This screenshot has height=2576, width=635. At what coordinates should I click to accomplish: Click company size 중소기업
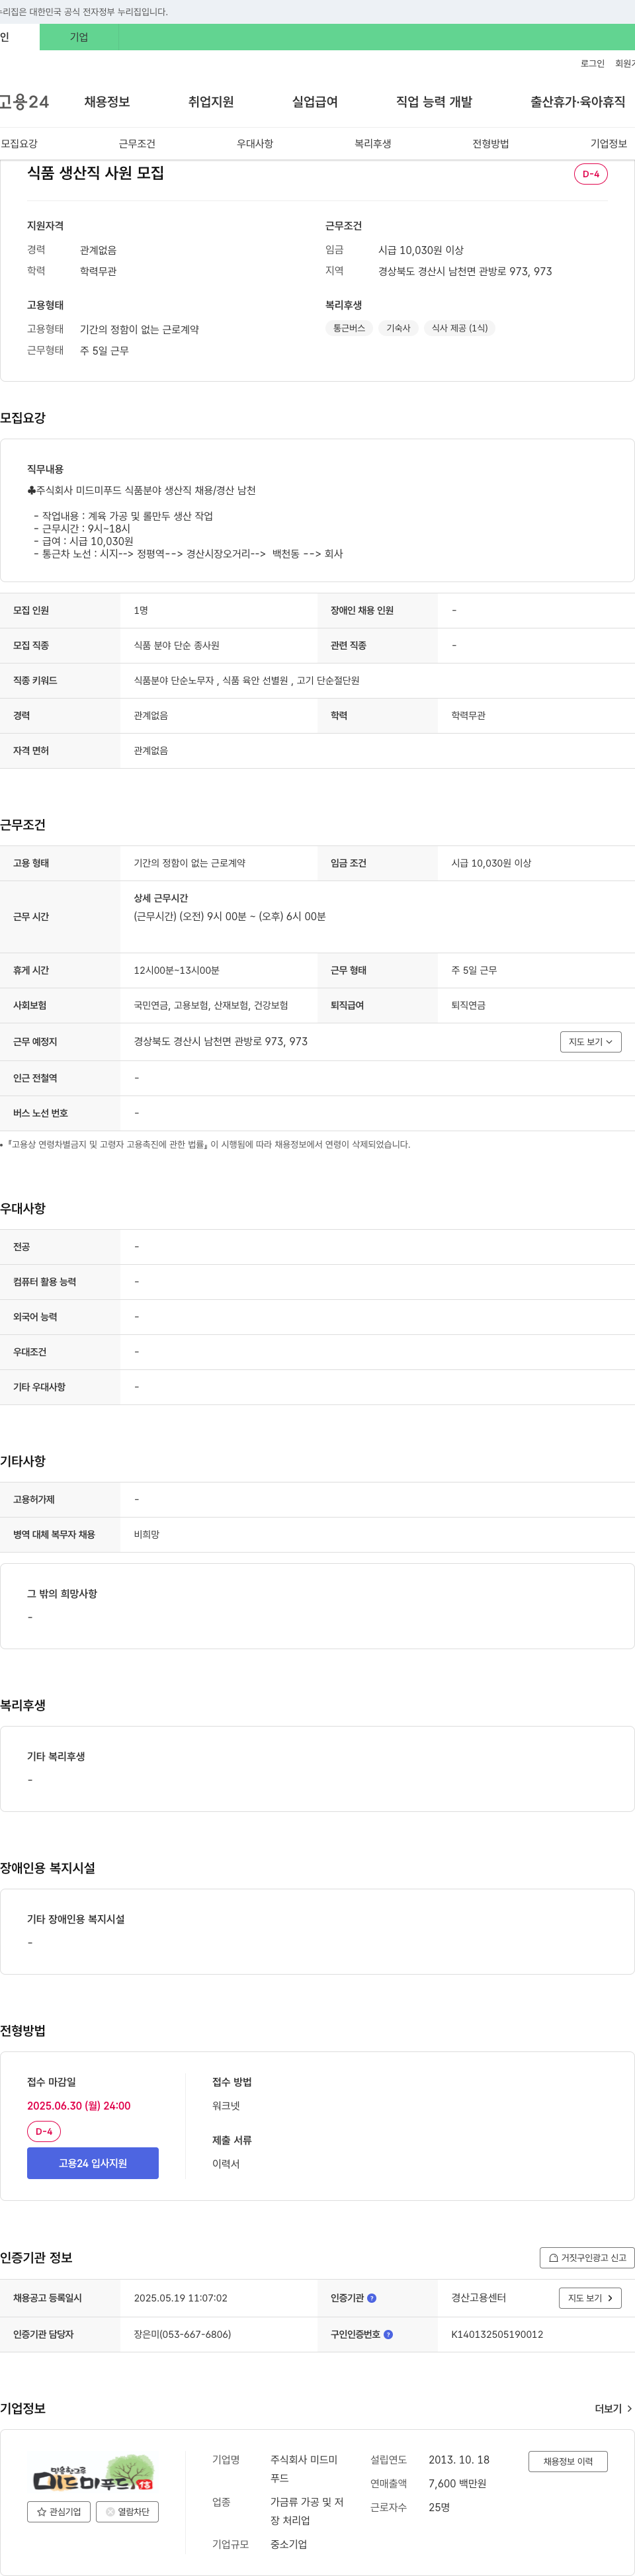tap(289, 2545)
